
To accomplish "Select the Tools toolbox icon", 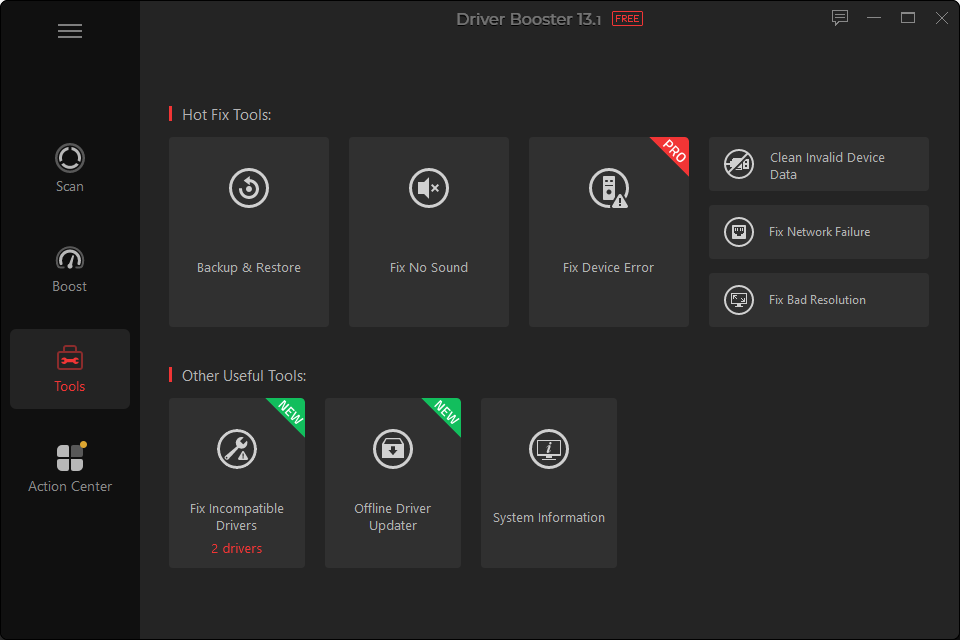I will point(70,358).
